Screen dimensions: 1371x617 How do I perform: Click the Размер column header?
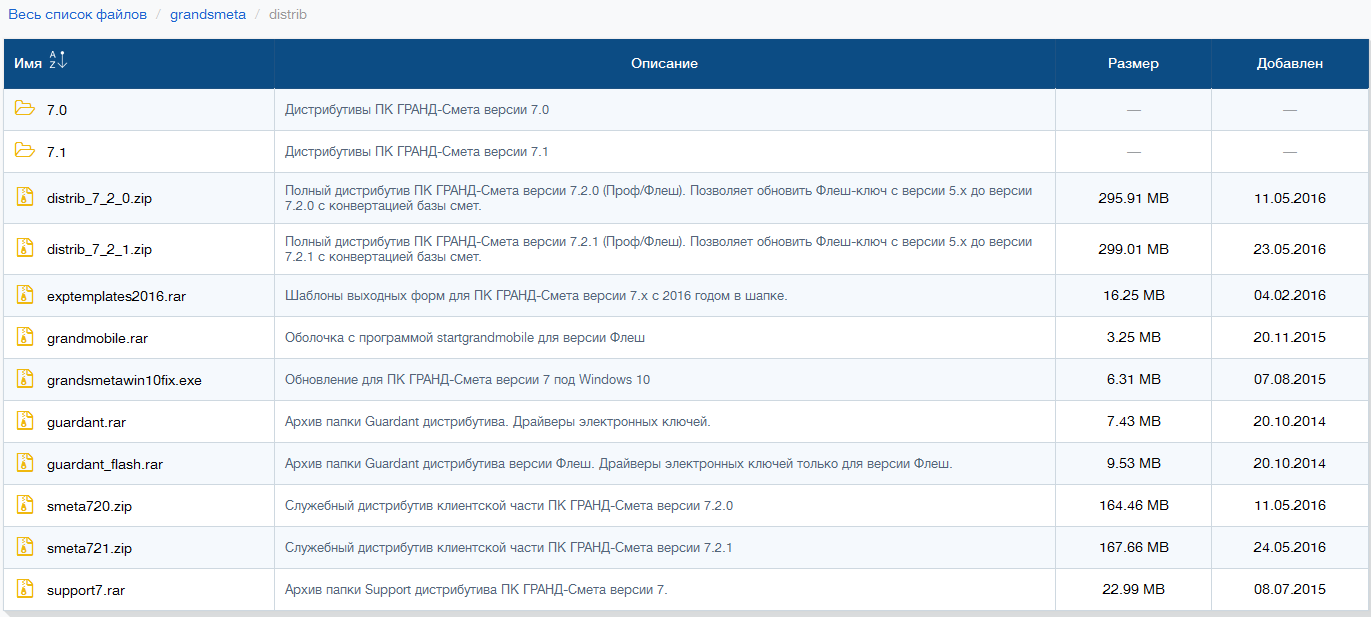click(1133, 63)
